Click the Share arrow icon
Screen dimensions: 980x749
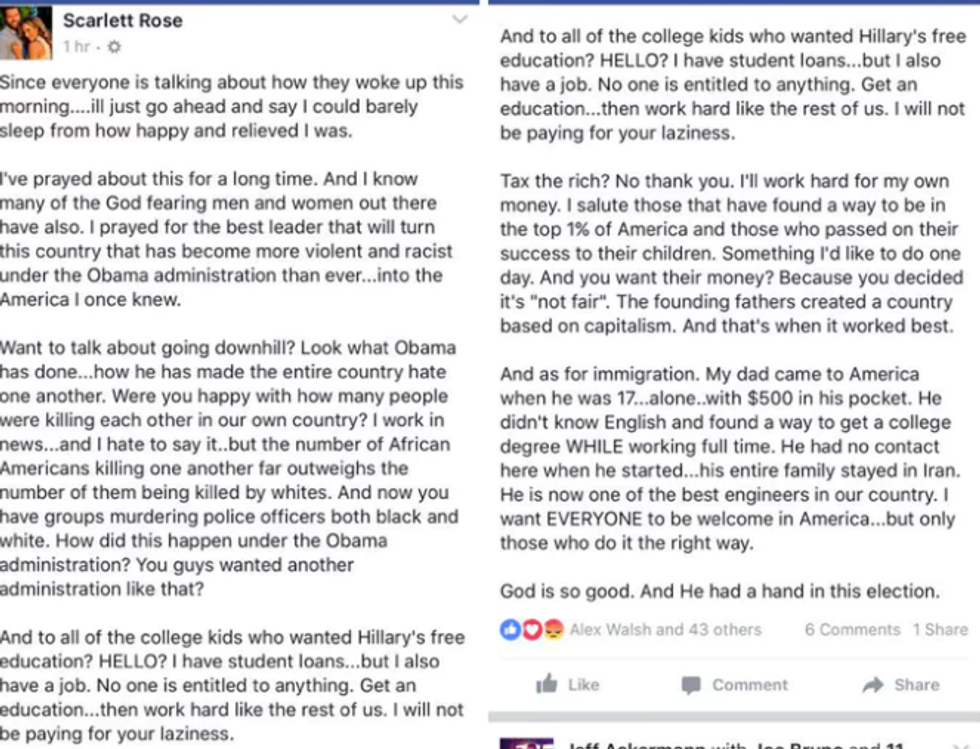tap(873, 685)
